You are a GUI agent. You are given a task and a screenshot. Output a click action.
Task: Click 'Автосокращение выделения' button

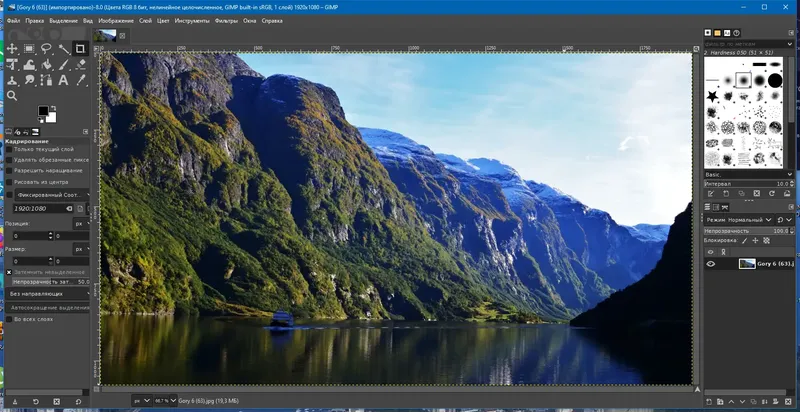[x=49, y=308]
